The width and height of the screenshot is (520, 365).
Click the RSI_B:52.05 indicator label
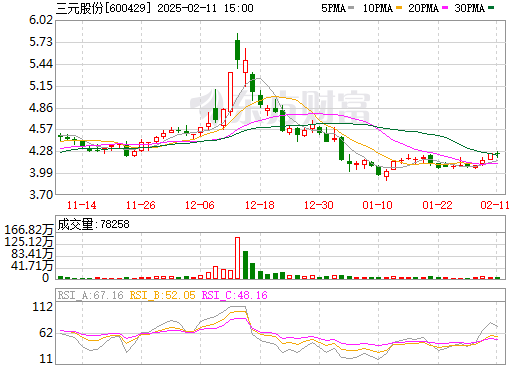pos(162,295)
